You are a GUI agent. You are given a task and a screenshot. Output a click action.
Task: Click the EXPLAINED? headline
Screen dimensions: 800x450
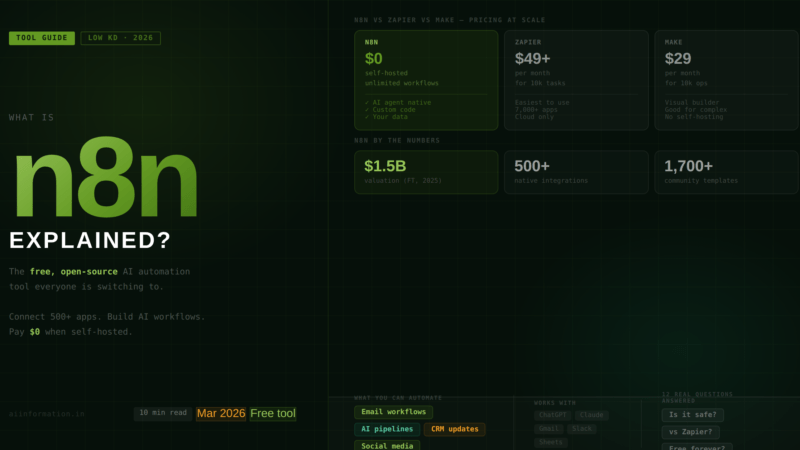click(90, 240)
